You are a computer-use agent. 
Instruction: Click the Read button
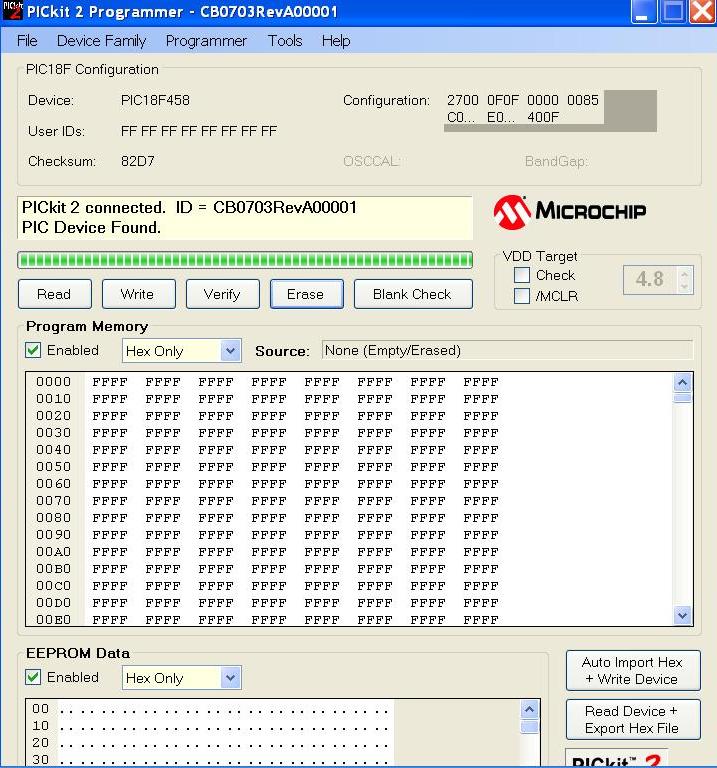tap(54, 294)
